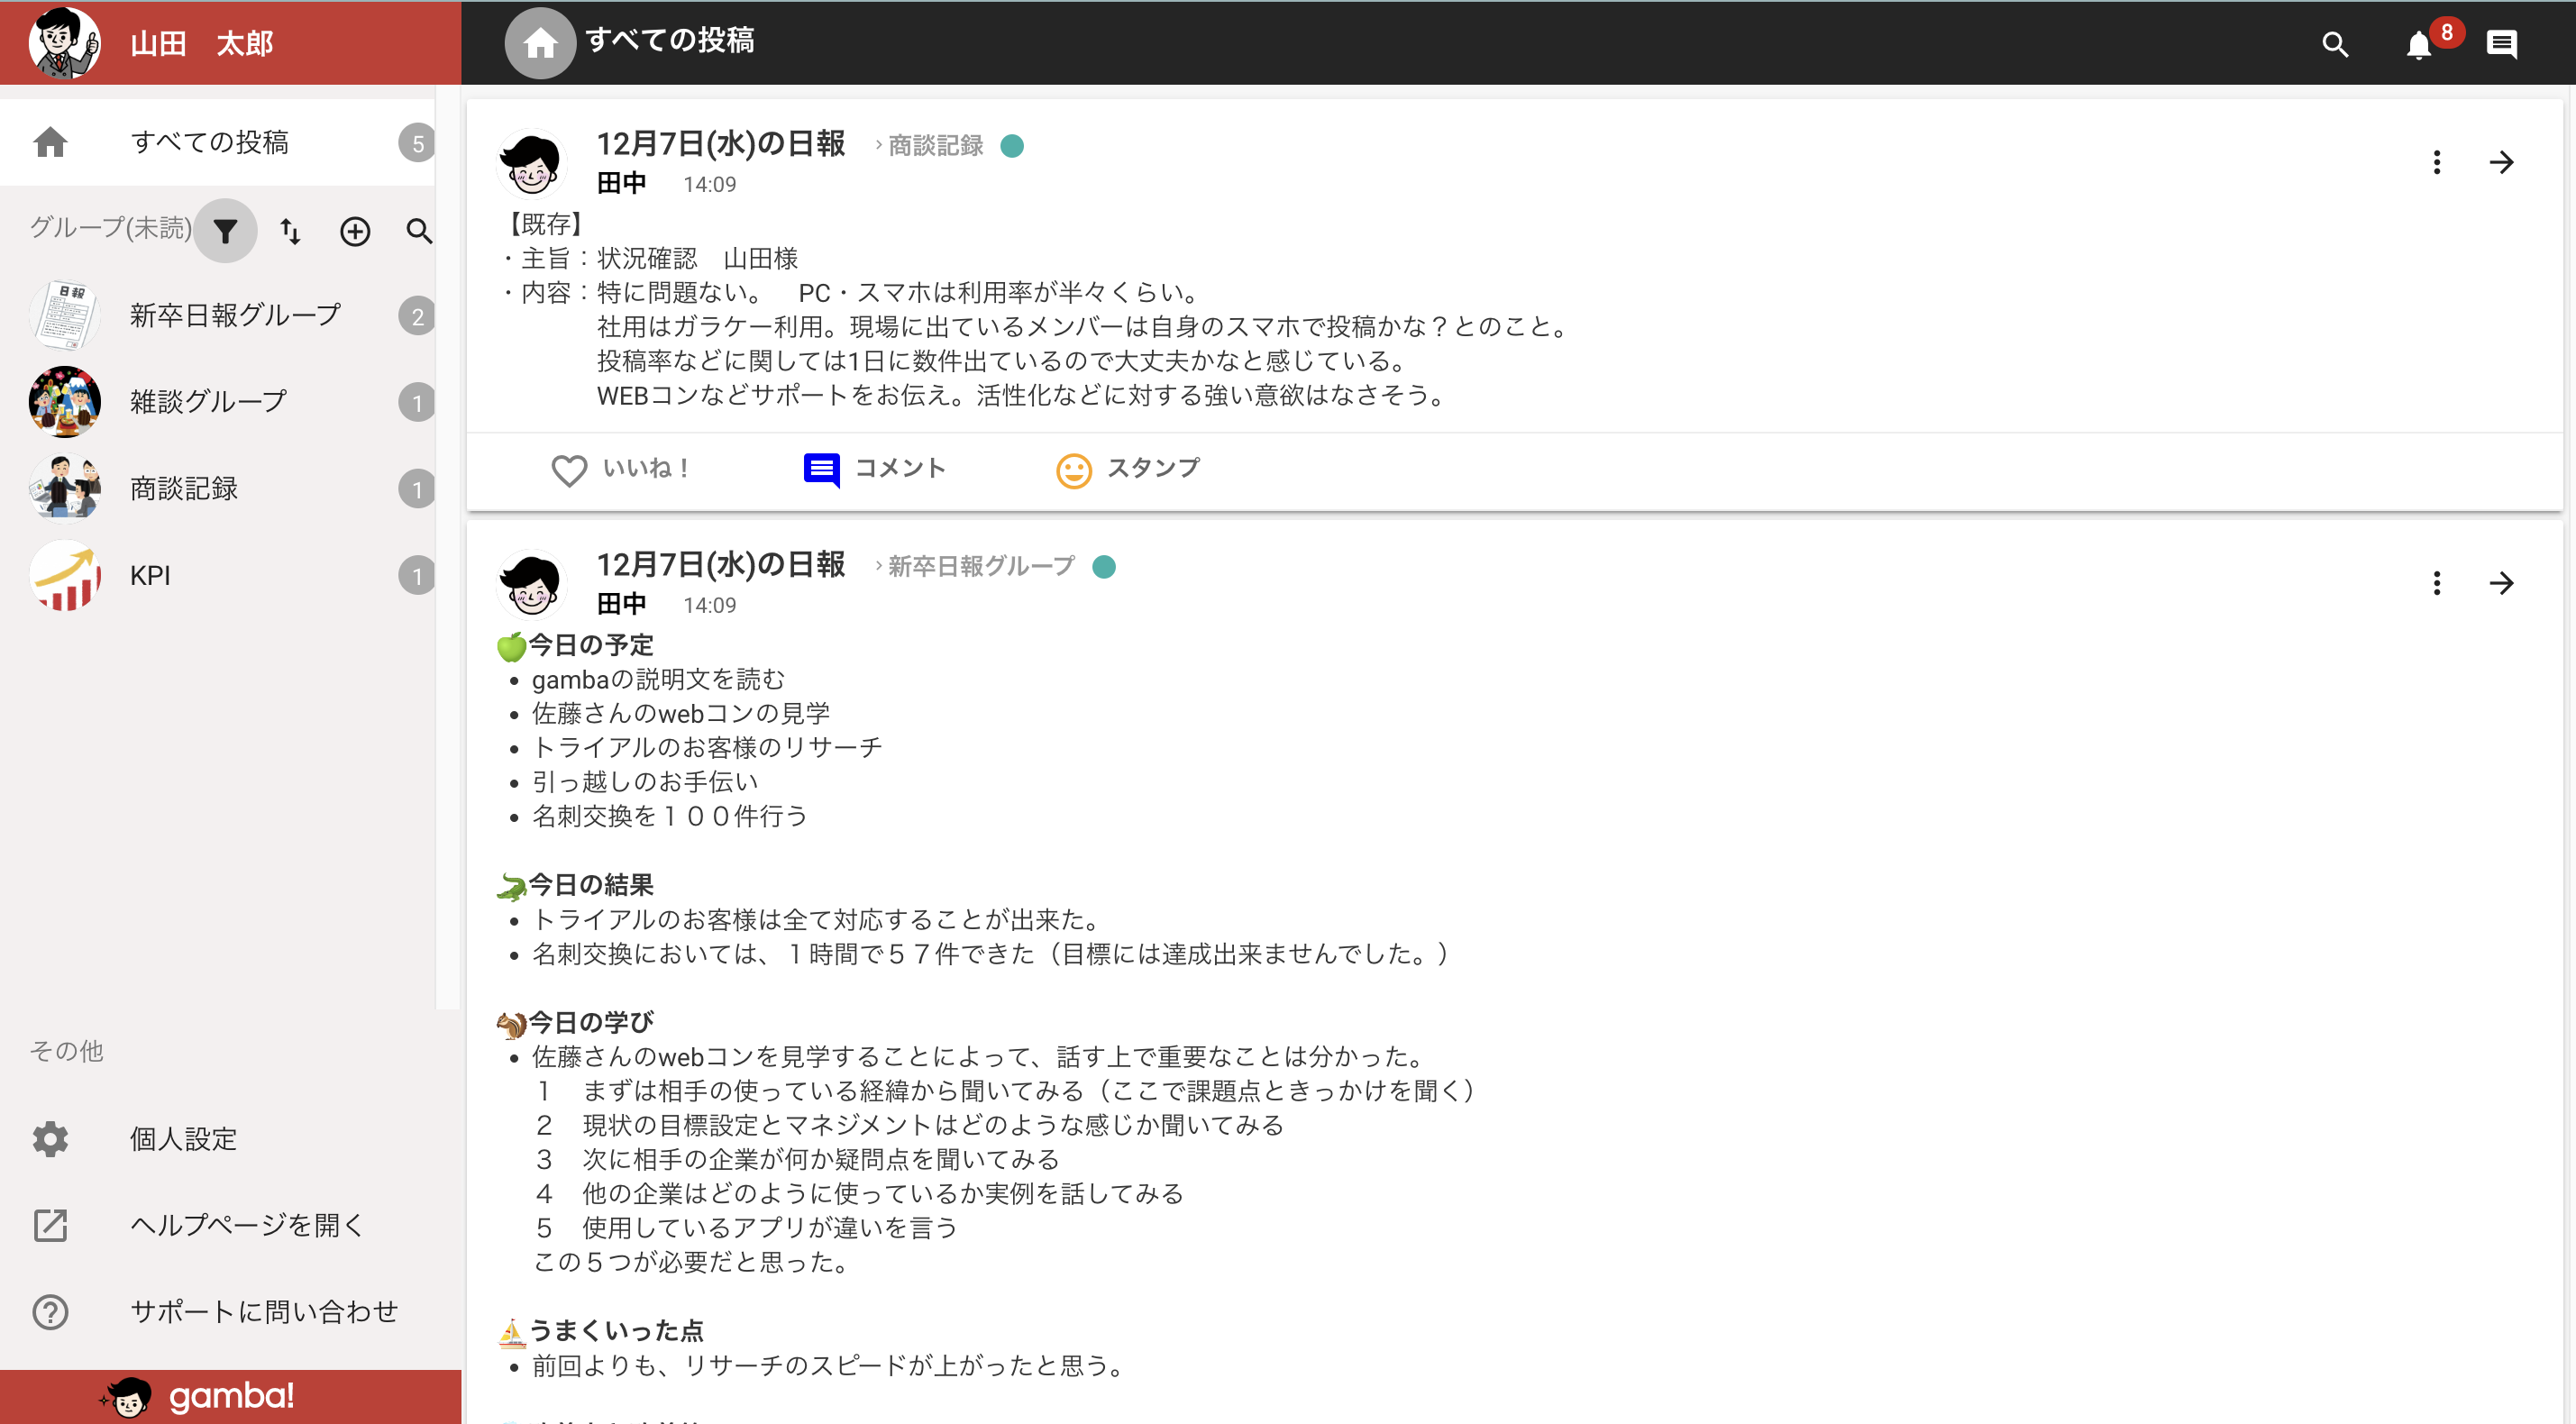Image resolution: width=2576 pixels, height=1424 pixels.
Task: Open 雑談グループ in the sidebar
Action: 218,402
